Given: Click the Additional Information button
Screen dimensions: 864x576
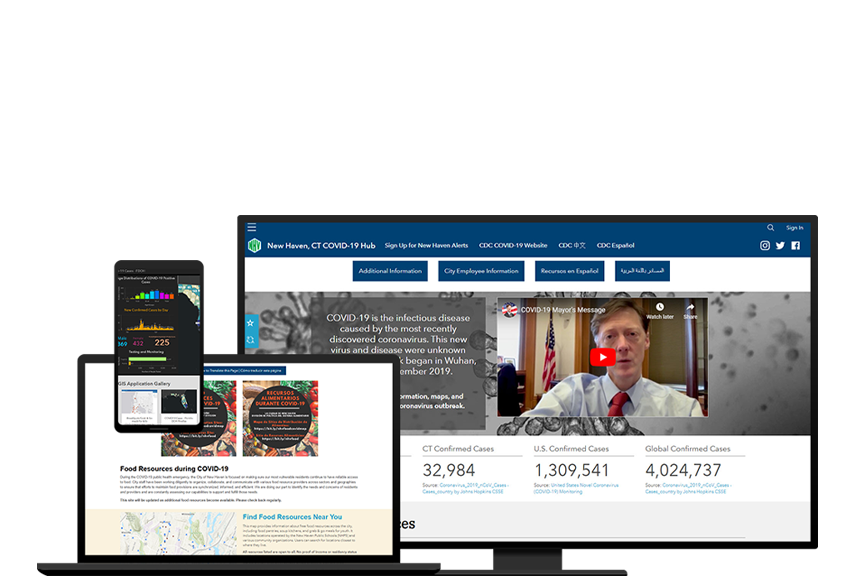Looking at the screenshot, I should [x=390, y=271].
